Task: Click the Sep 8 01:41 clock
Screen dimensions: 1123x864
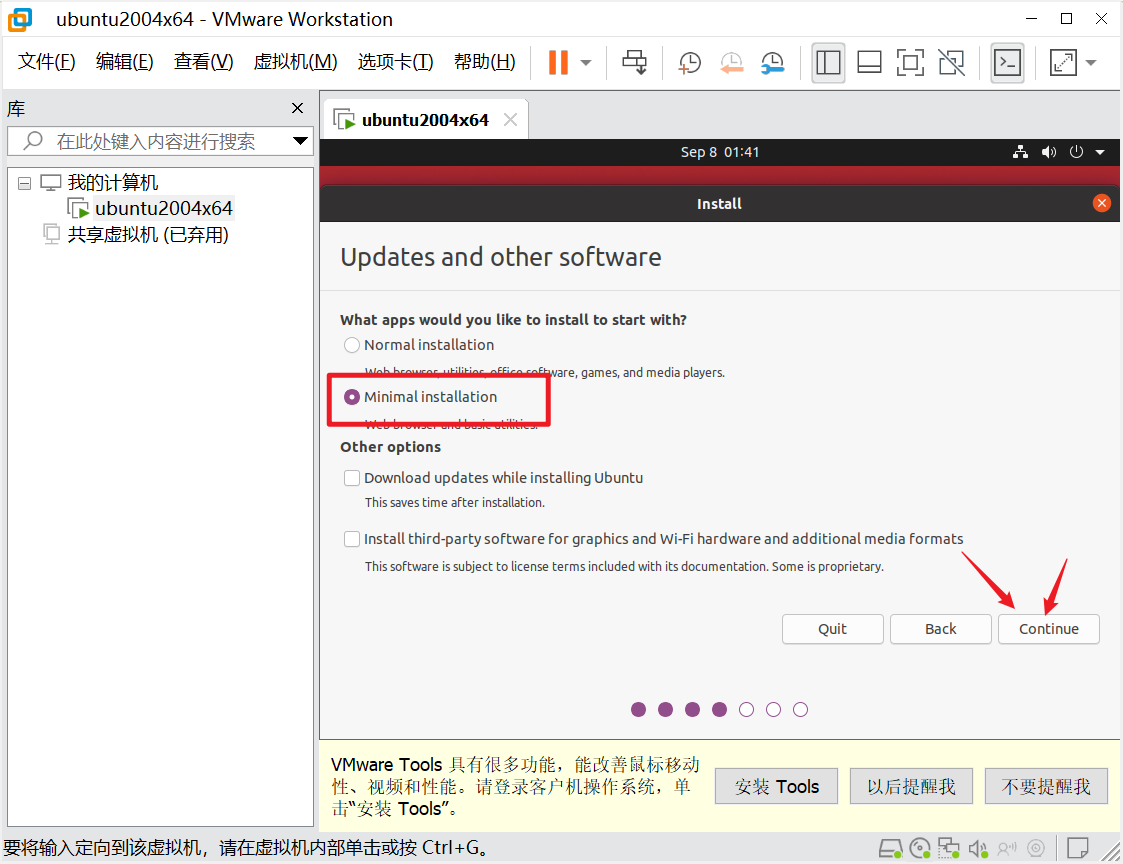Action: pyautogui.click(x=719, y=152)
